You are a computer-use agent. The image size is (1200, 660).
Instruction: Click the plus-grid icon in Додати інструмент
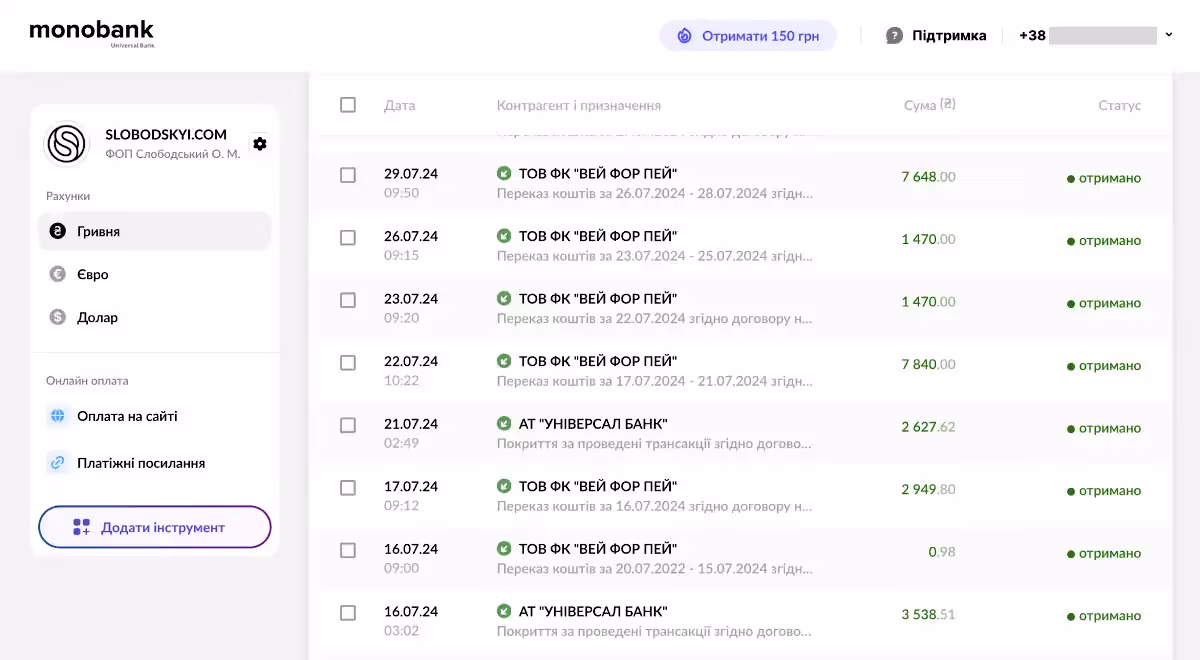pos(82,527)
